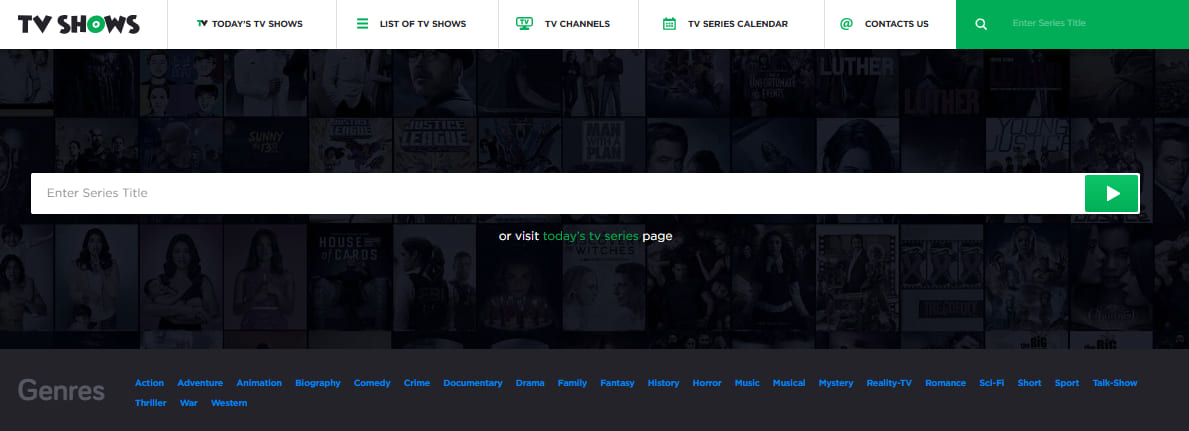Click the TV icon beside Today's TV Shows
Image resolution: width=1189 pixels, height=431 pixels.
[202, 24]
